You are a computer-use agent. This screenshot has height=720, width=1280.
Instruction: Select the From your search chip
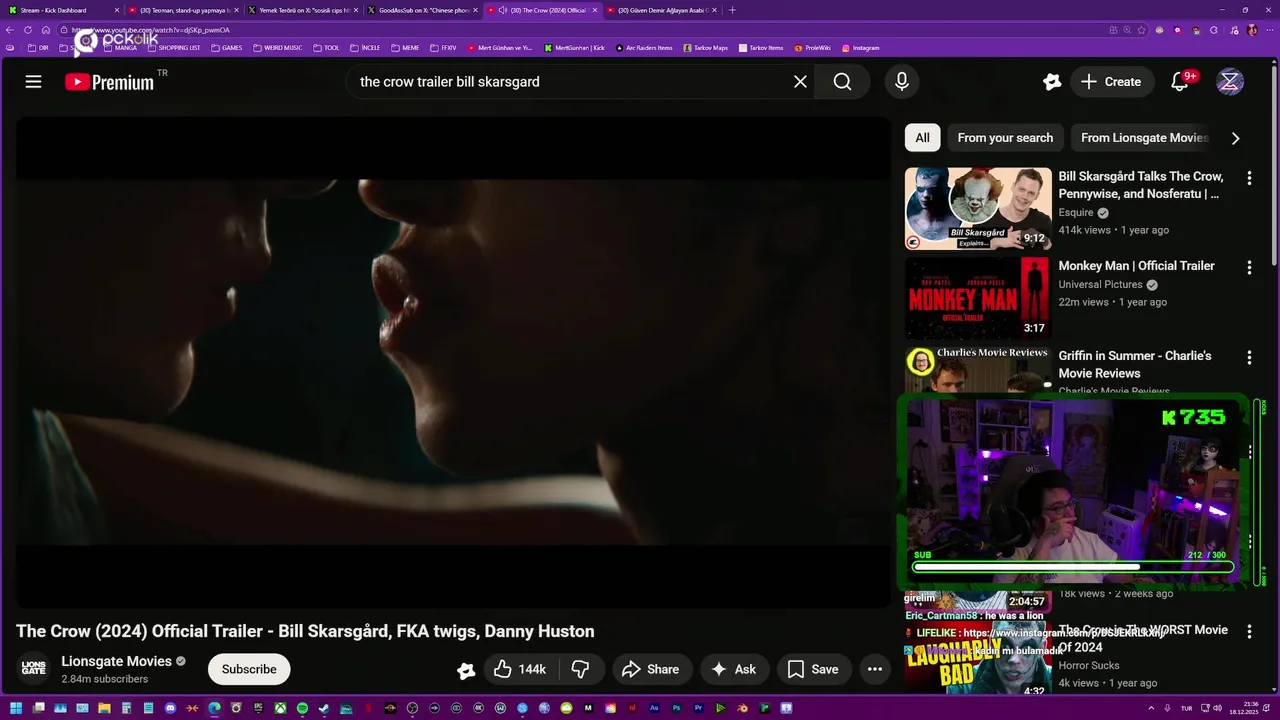point(1005,138)
